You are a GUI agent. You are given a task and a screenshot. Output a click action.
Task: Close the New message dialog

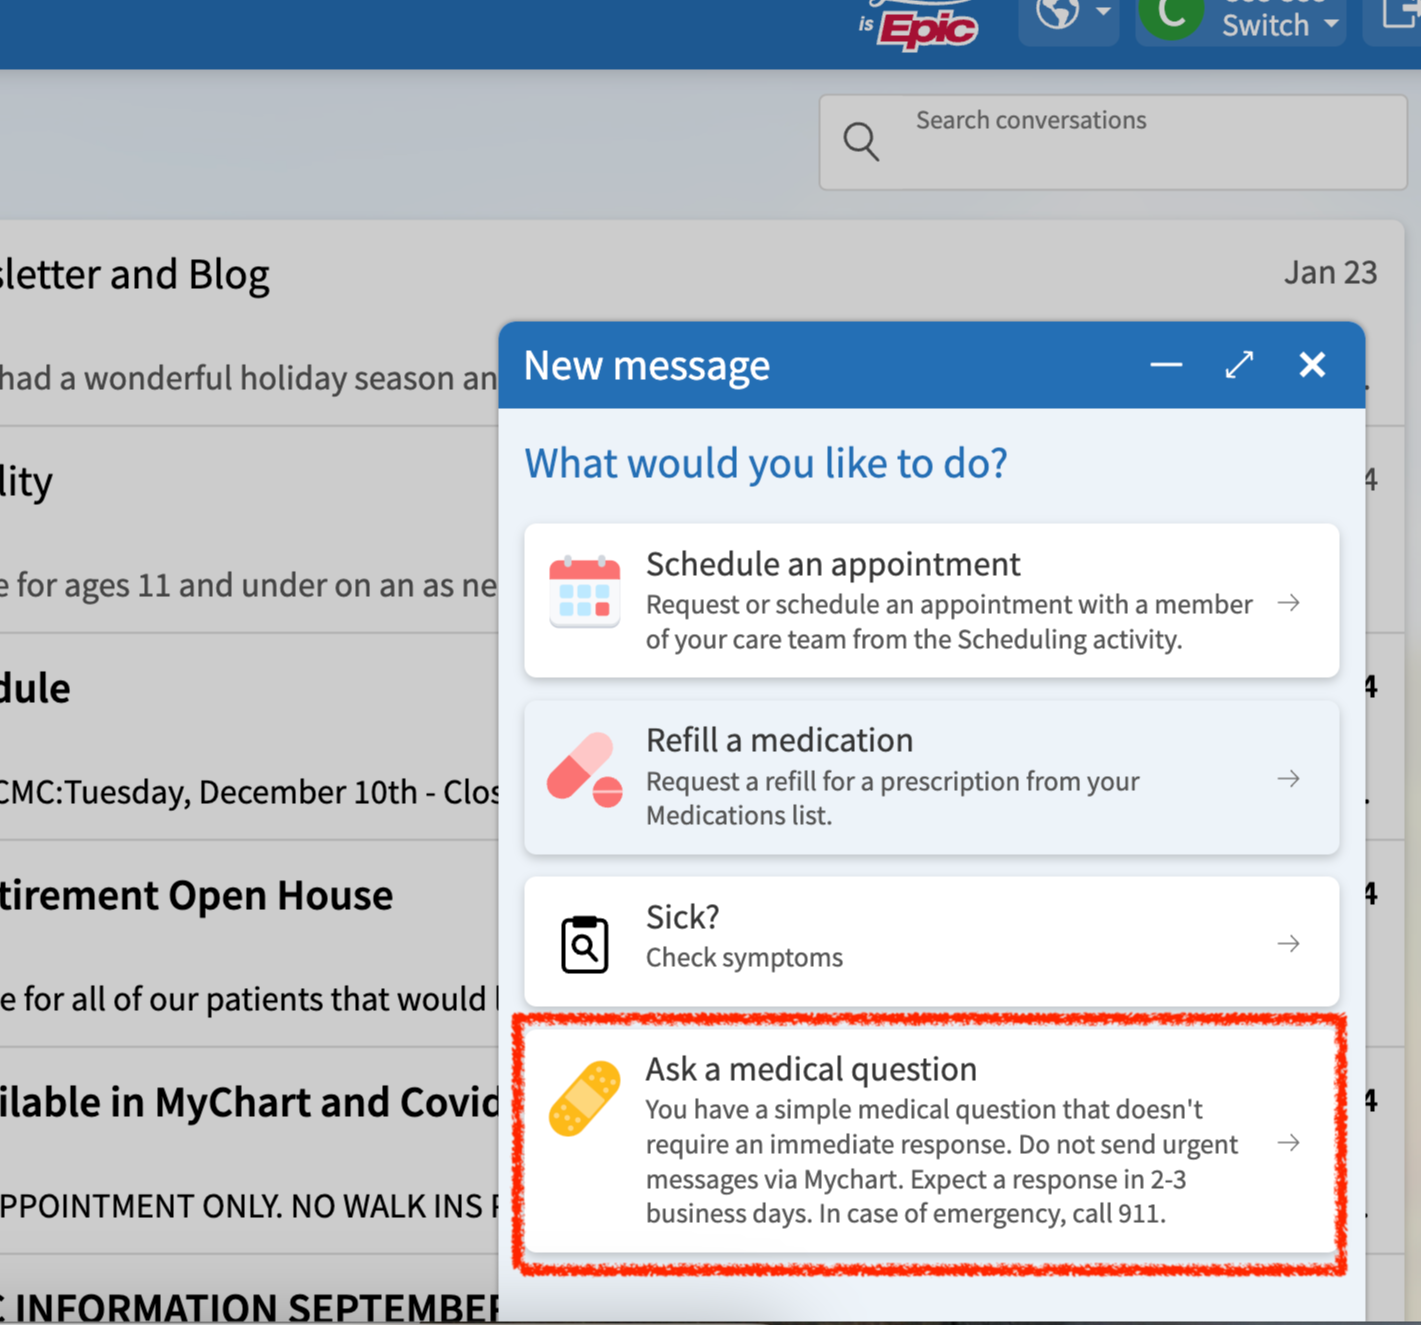(x=1312, y=365)
